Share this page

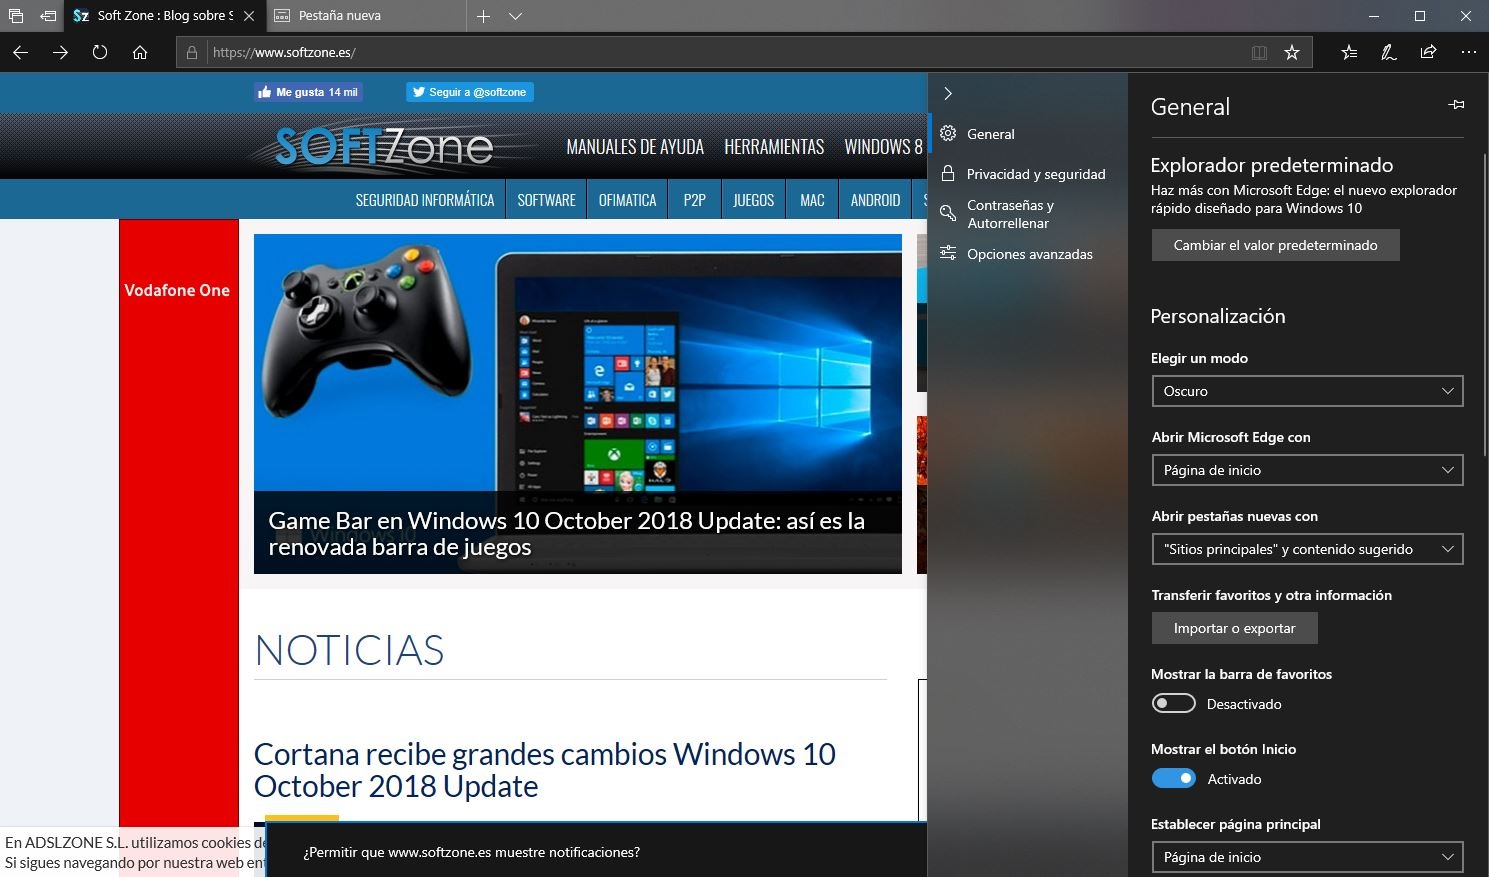point(1428,52)
